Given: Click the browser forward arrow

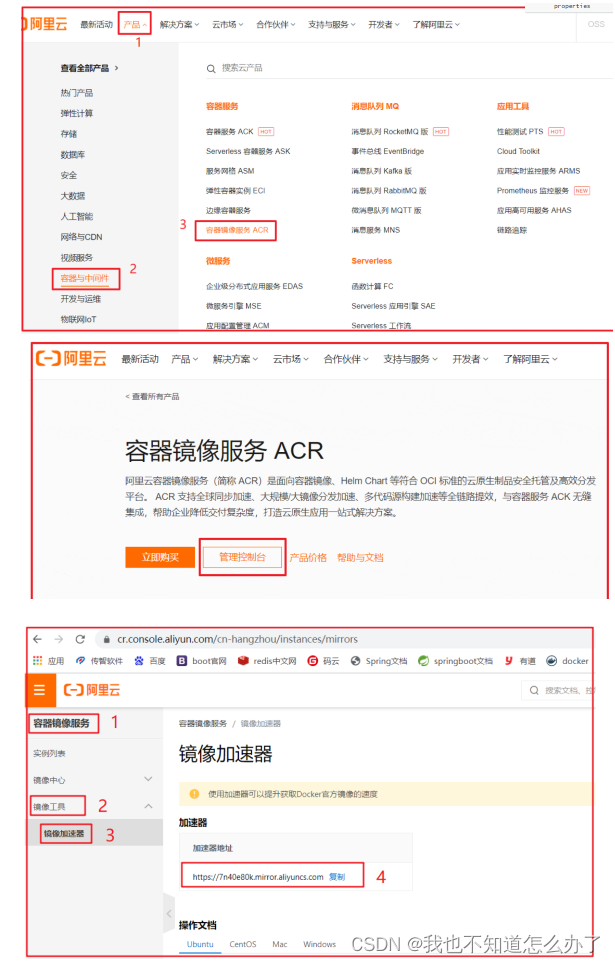Looking at the screenshot, I should [x=58, y=639].
